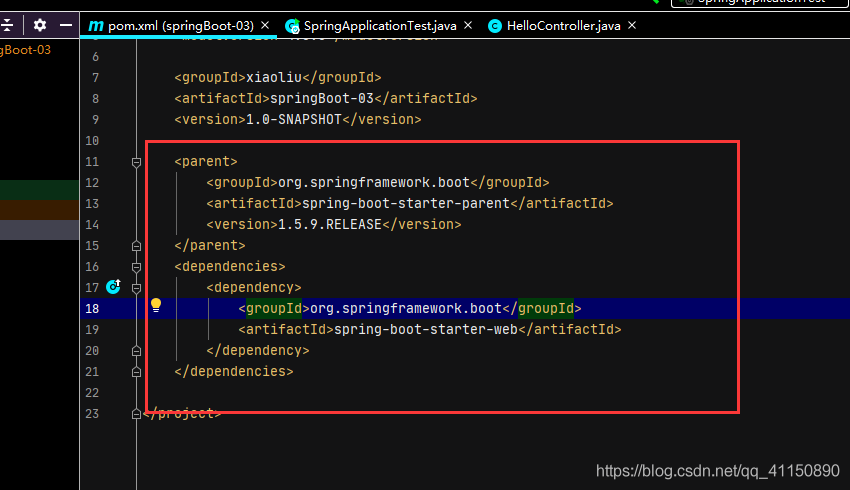This screenshot has height=490, width=850.
Task: Select the springBoot-03 project tree node
Action: (x=25, y=50)
